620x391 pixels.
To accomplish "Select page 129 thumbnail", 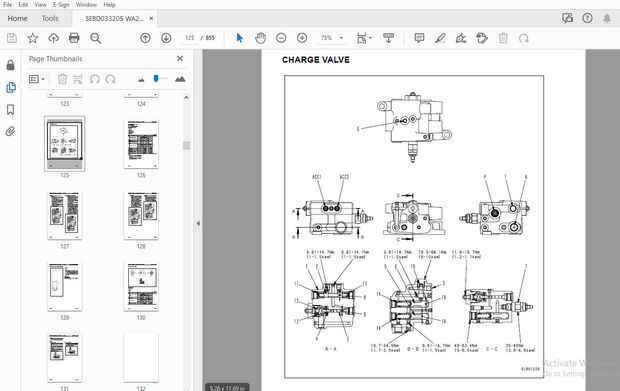I will click(64, 287).
